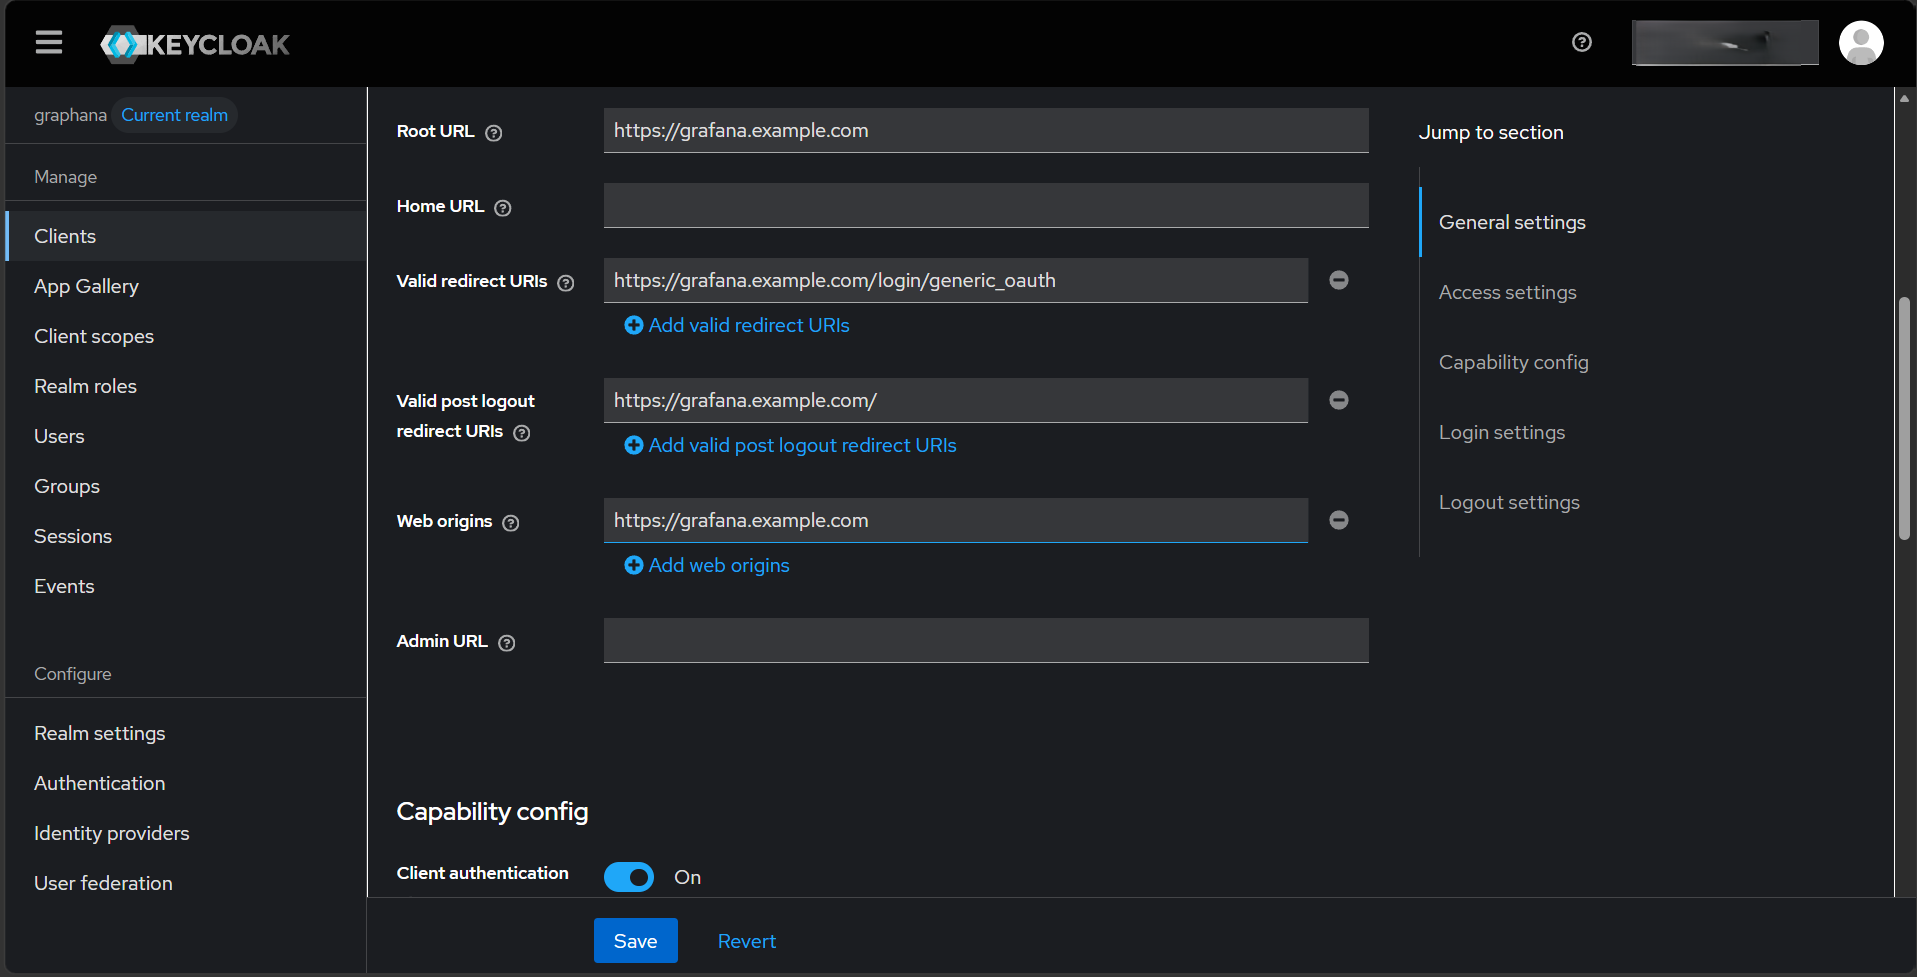Screen dimensions: 1917x977
Task: Remove the post logout redirect URI entry
Action: 1339,400
